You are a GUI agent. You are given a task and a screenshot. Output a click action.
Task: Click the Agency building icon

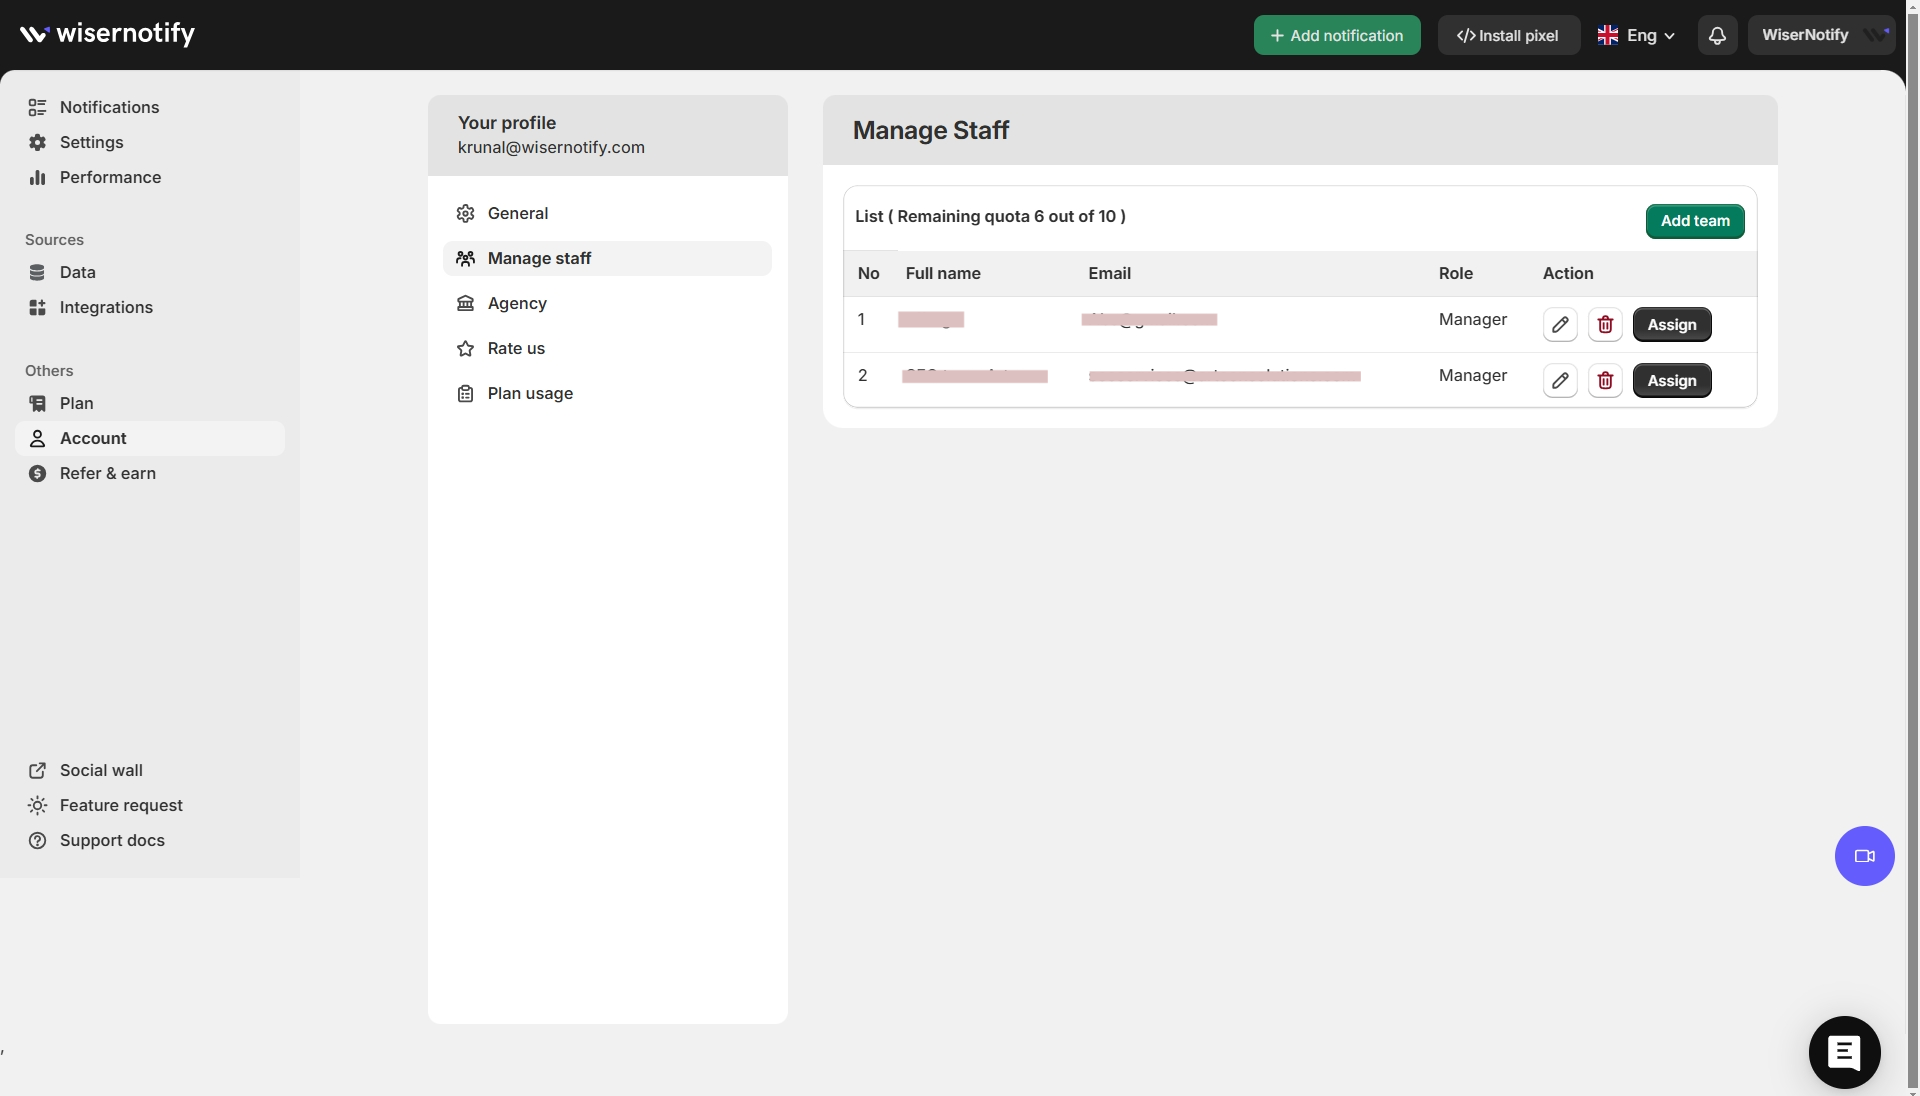[x=465, y=303]
